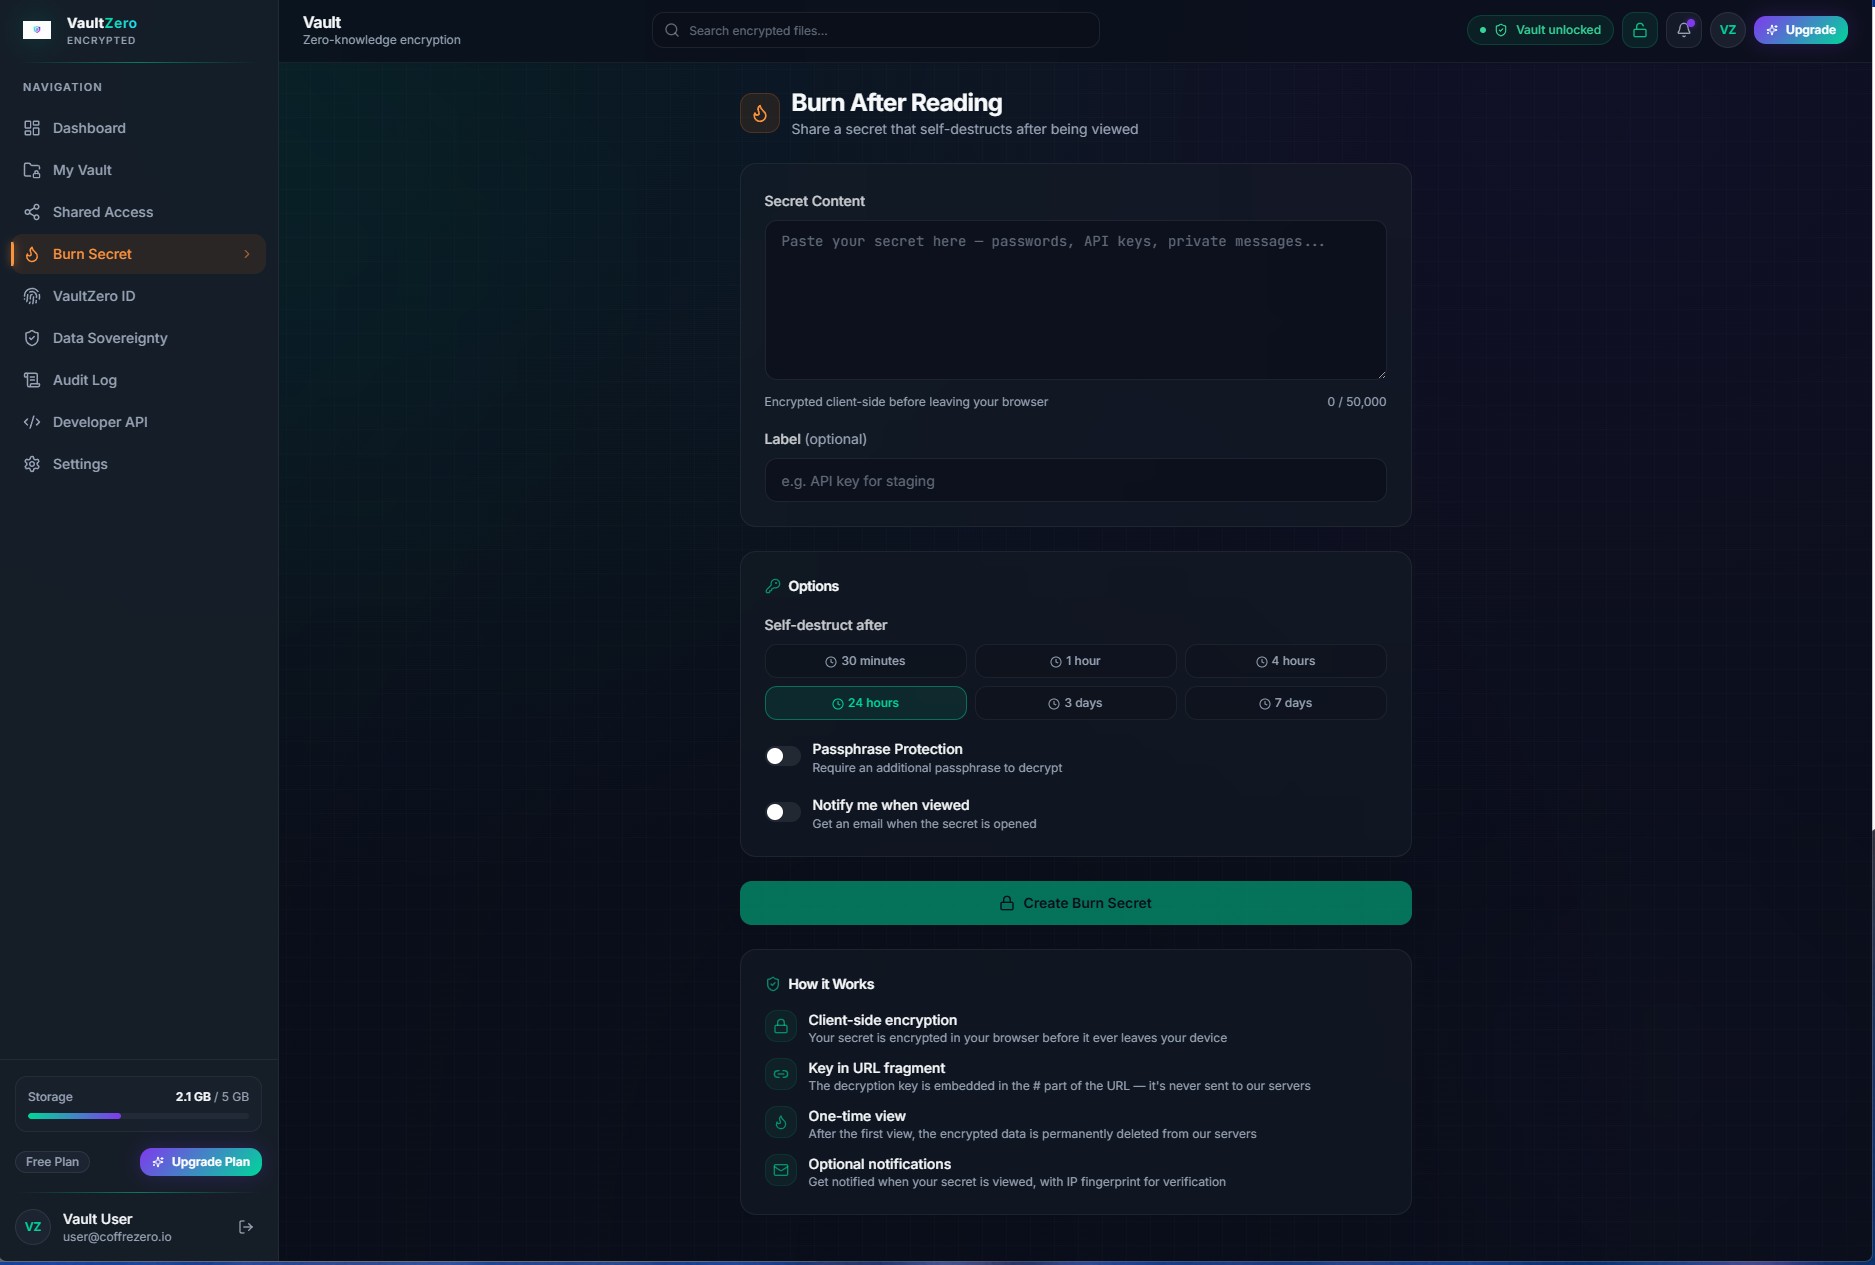Turn on Notify me when viewed

782,812
